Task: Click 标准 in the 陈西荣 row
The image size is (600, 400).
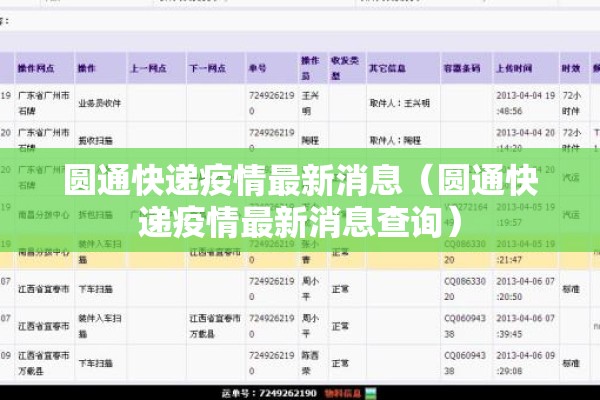Action: point(571,363)
